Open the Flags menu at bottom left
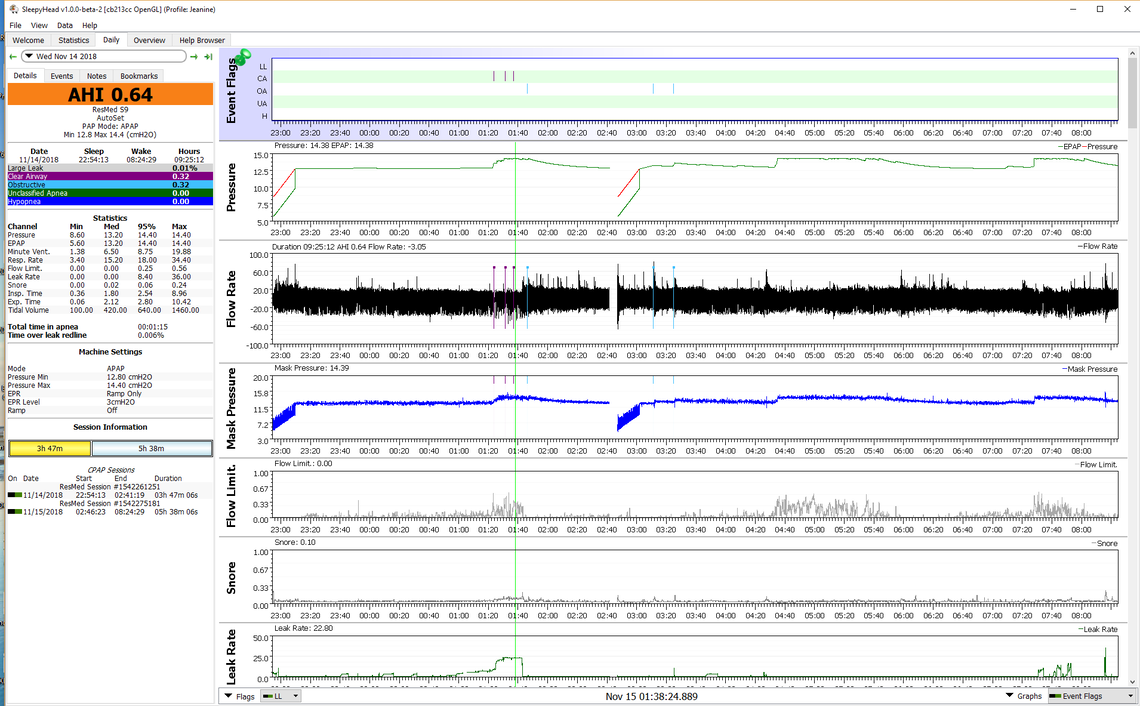1140x706 pixels. (x=239, y=697)
